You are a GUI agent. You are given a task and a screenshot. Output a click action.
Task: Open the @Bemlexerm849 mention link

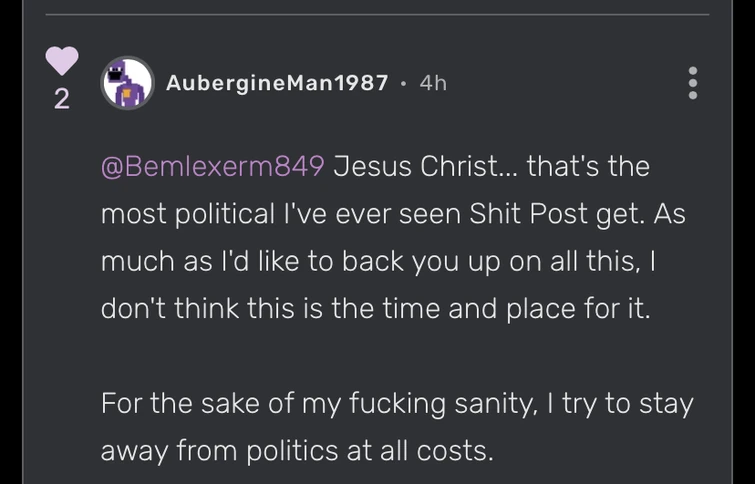213,166
